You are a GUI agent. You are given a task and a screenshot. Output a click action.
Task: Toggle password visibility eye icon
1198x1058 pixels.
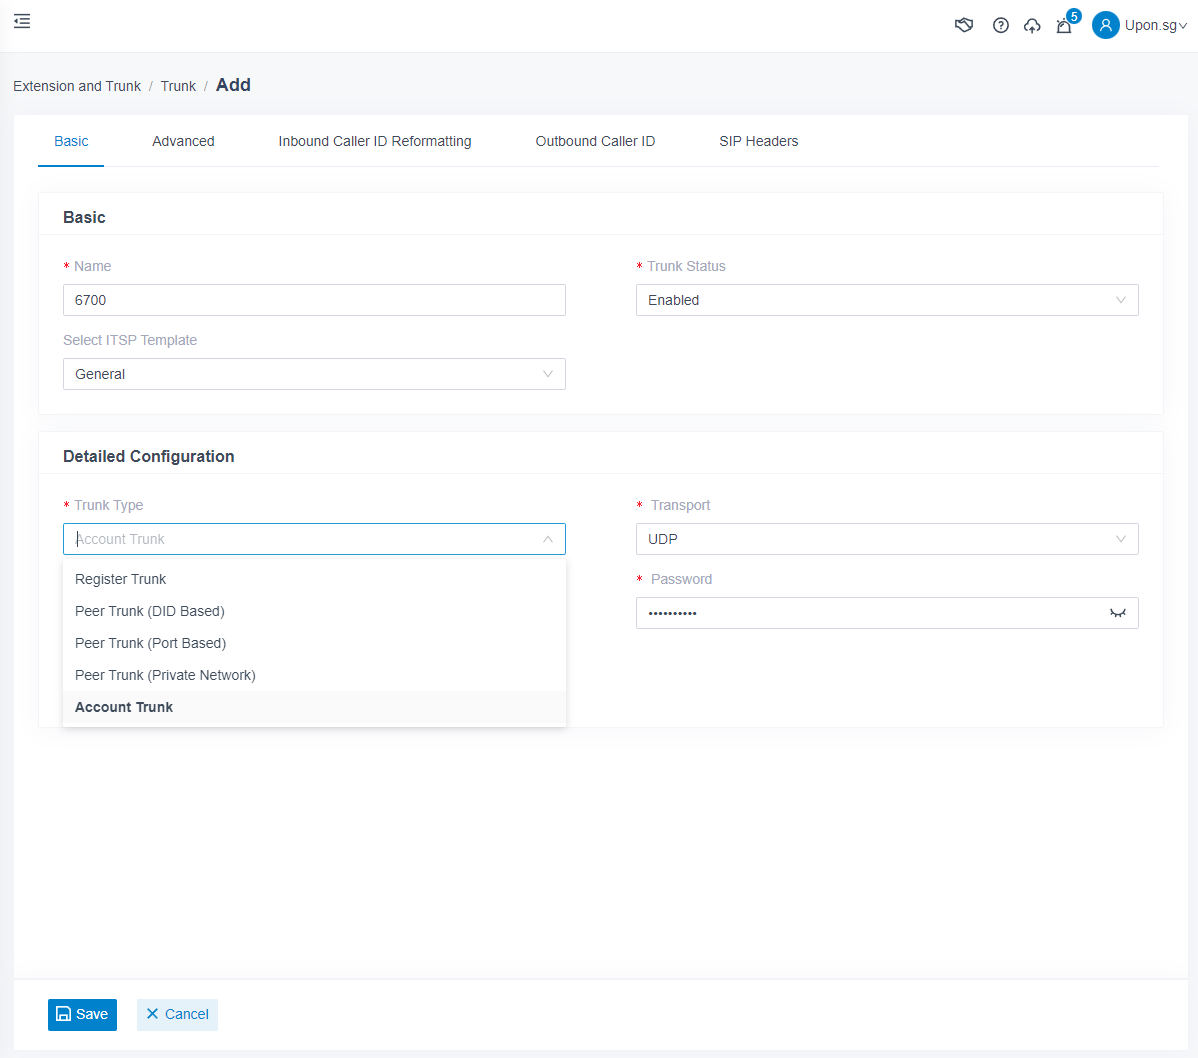[x=1117, y=613]
